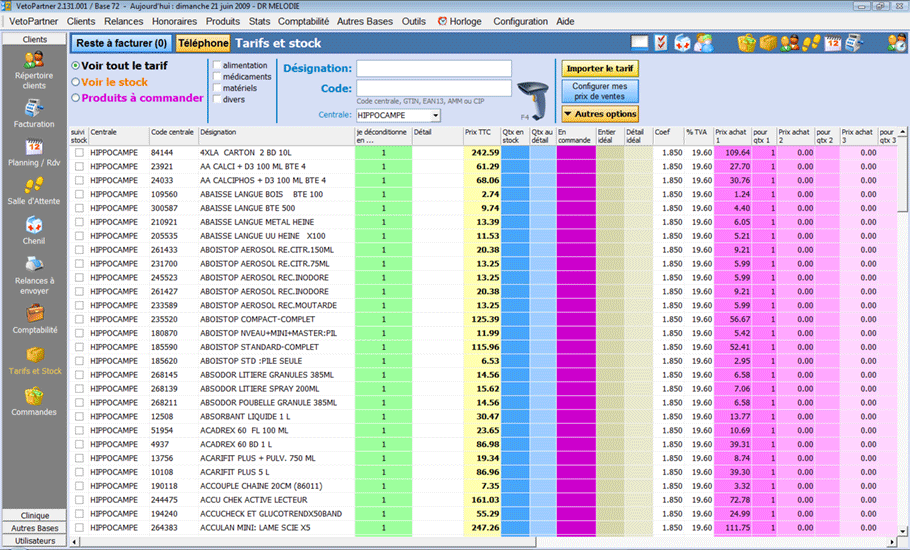Tick the matériels checkbox
The image size is (910, 550).
point(217,88)
